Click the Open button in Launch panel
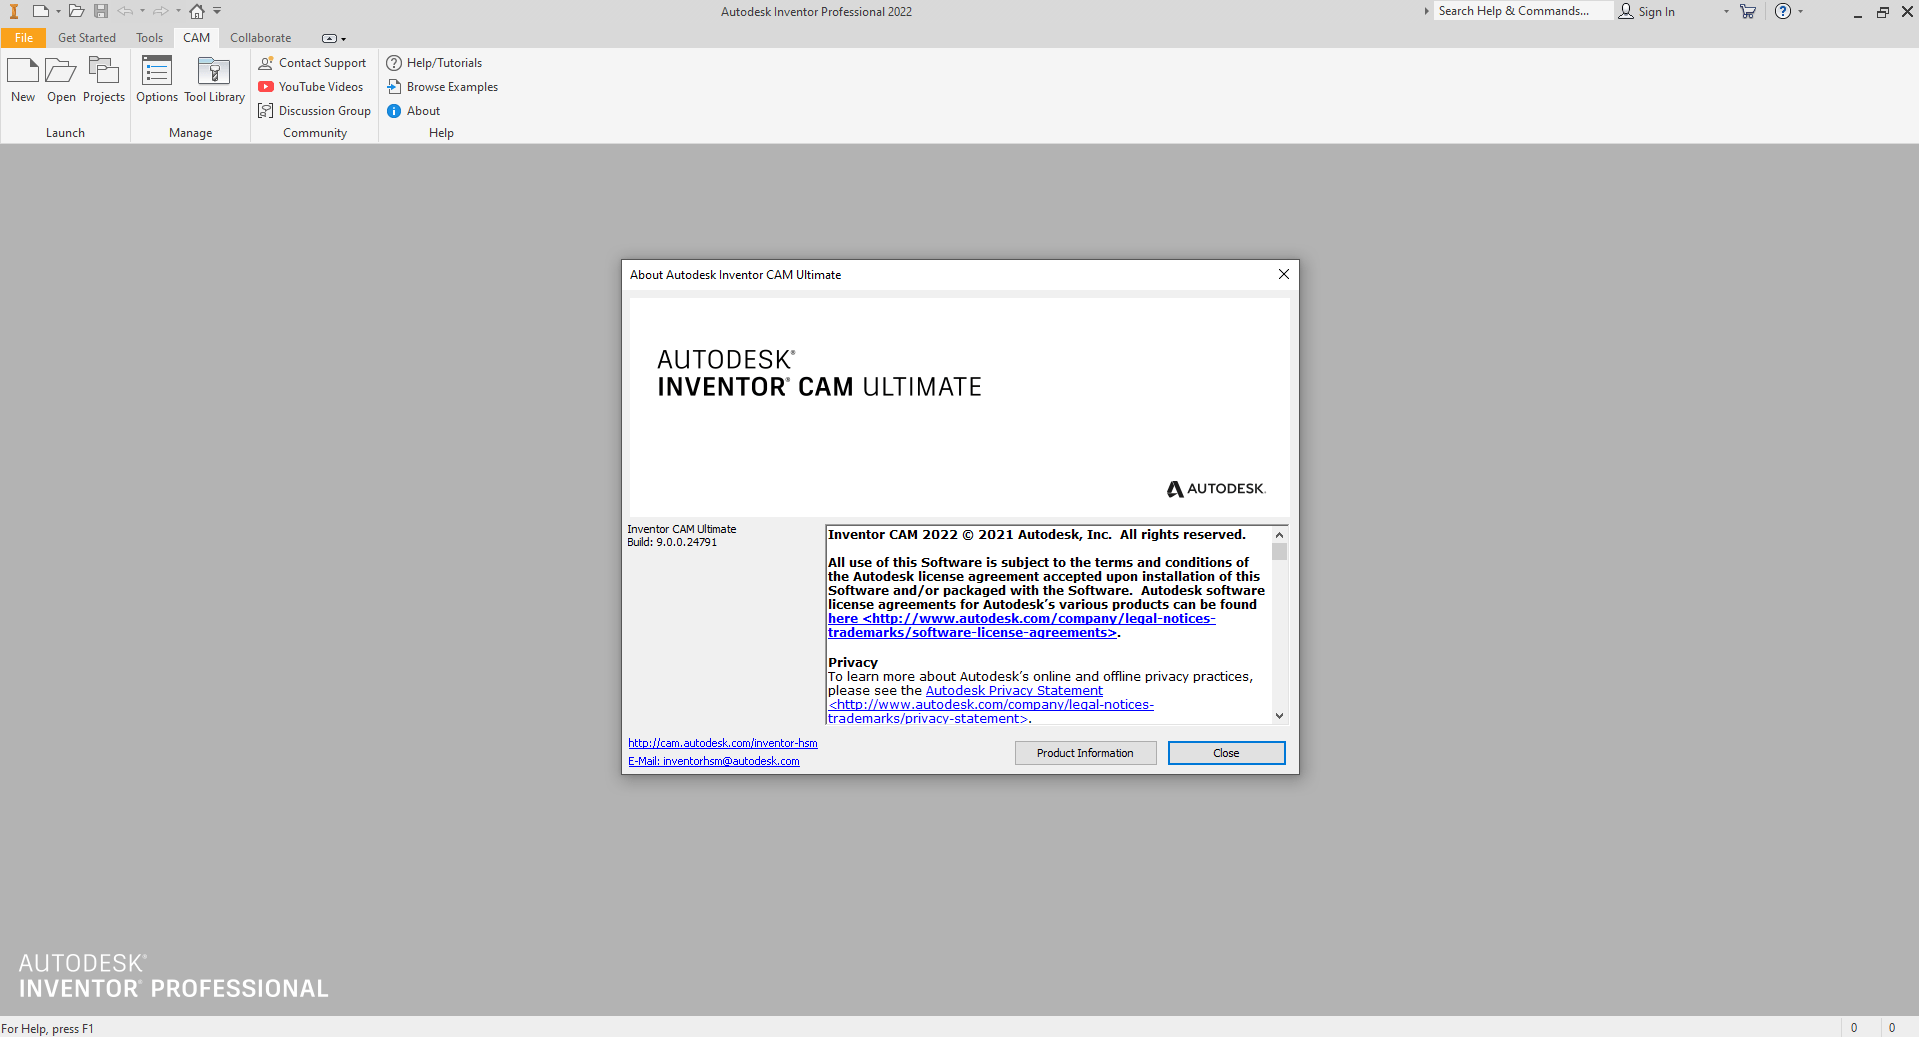Screen dimensions: 1919x1037 61,80
